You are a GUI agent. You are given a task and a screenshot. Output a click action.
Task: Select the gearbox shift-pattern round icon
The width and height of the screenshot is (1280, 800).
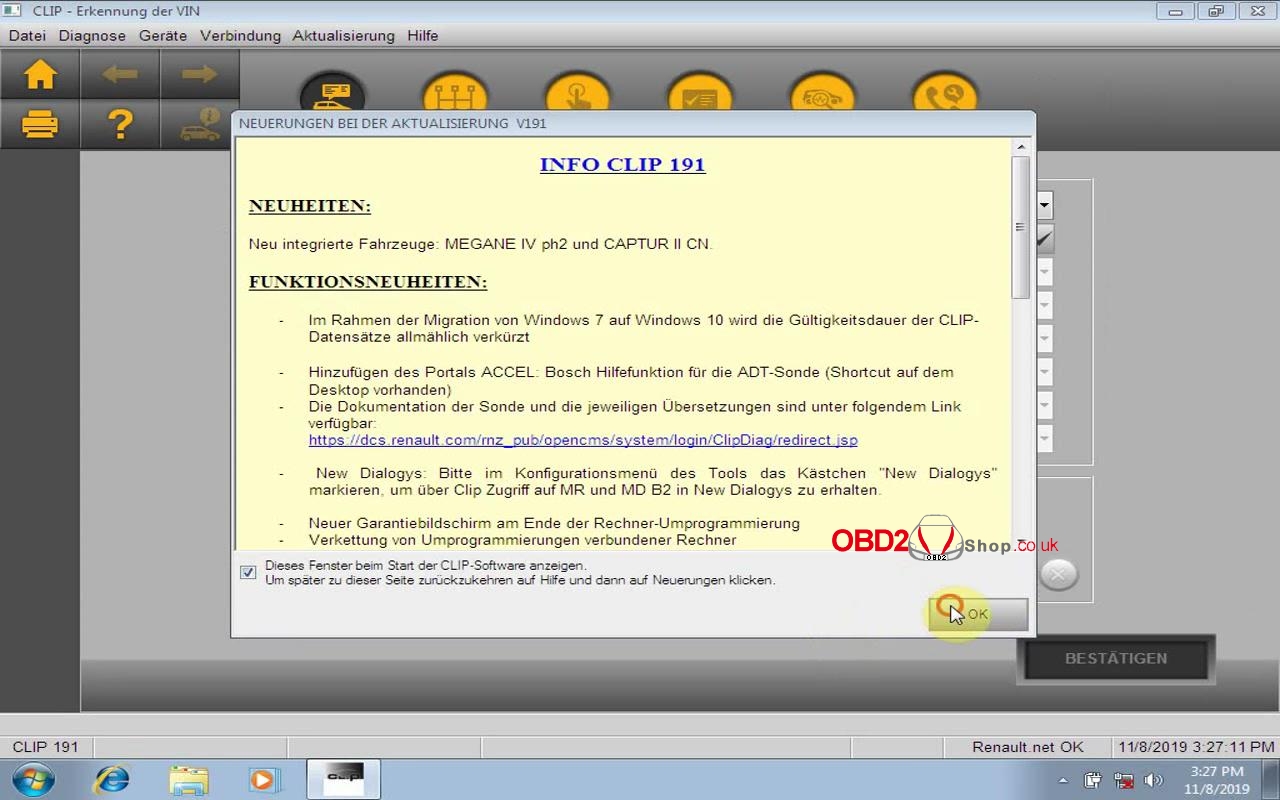tap(455, 97)
